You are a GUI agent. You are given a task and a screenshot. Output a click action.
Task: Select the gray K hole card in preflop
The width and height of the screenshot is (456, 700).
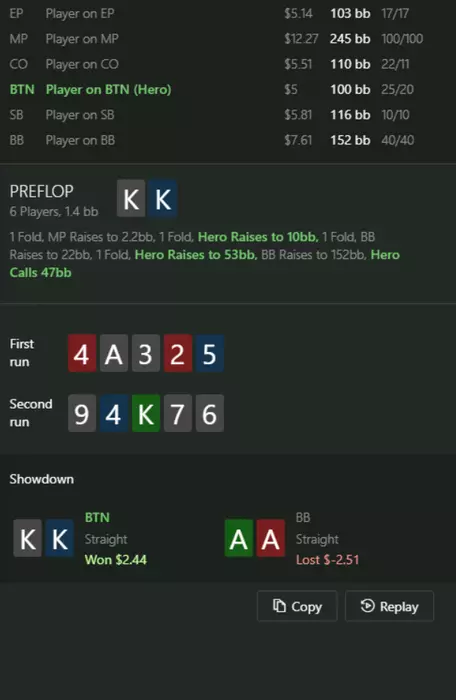pos(131,199)
